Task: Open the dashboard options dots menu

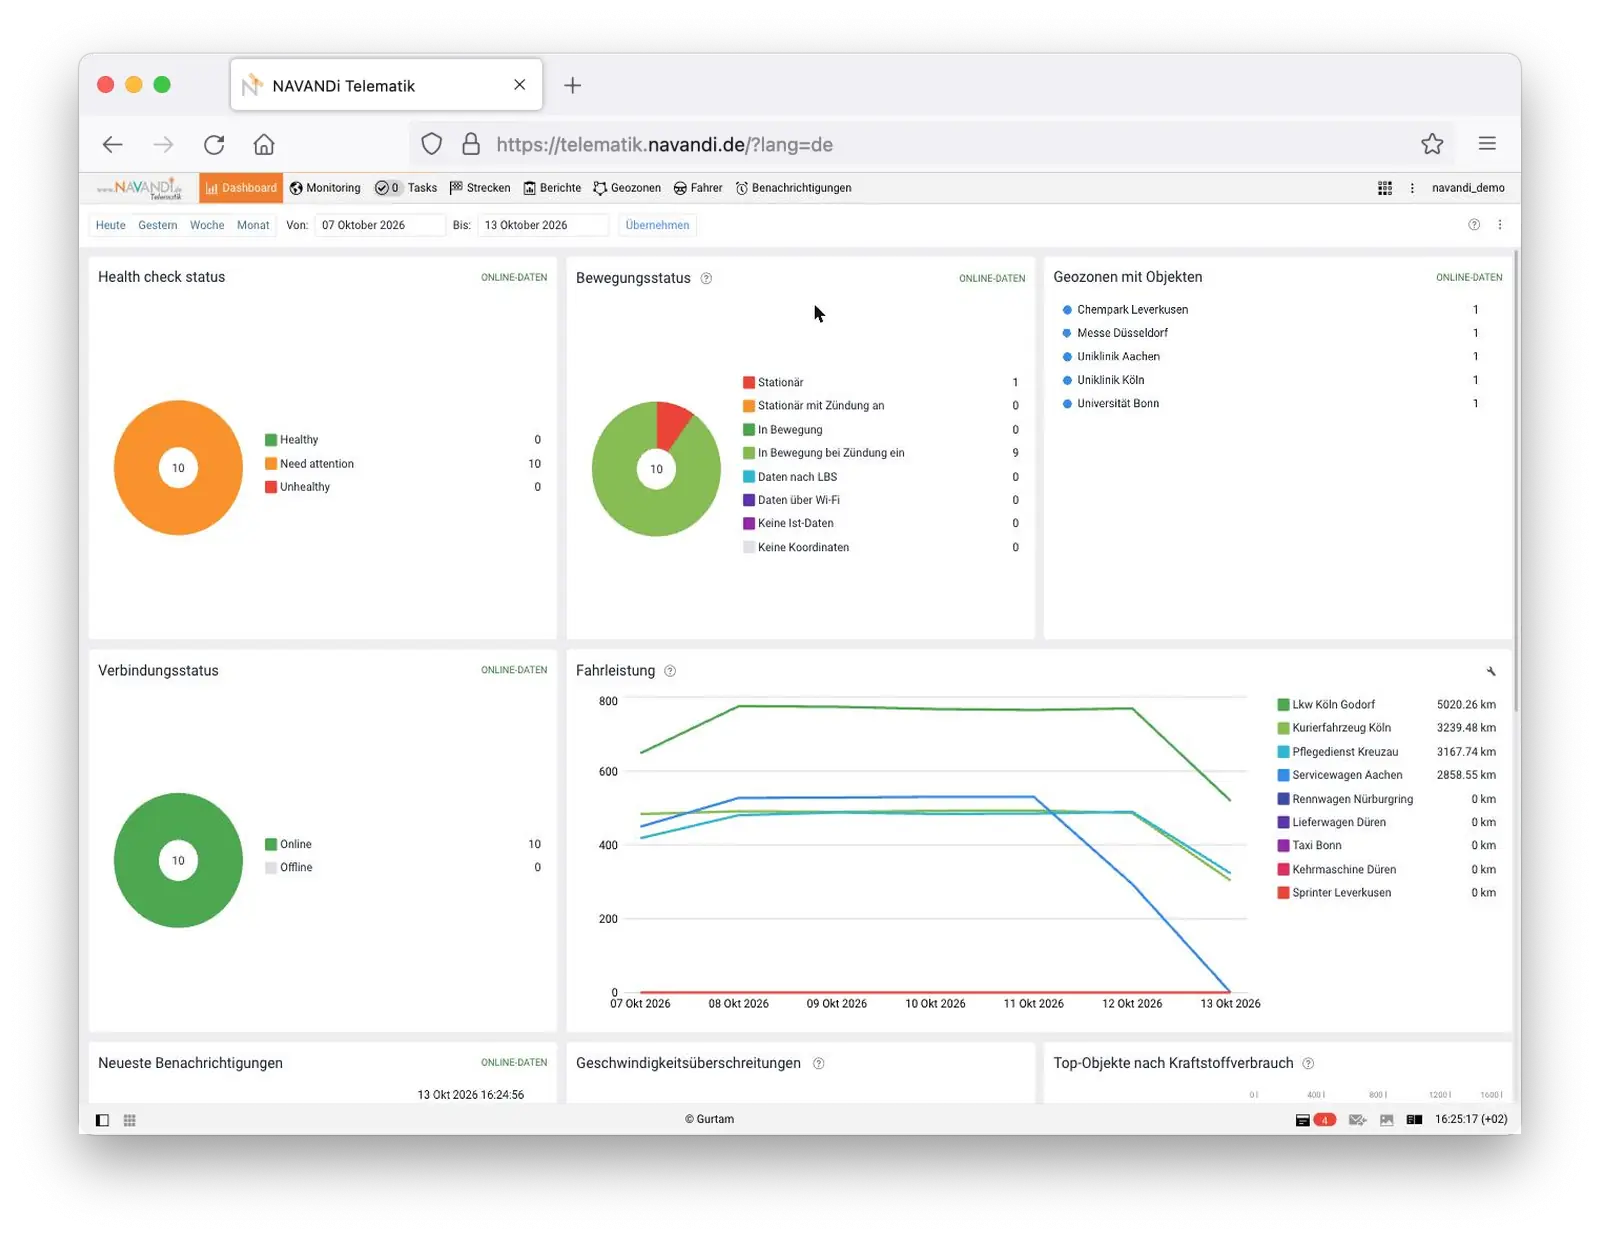Action: click(1500, 225)
